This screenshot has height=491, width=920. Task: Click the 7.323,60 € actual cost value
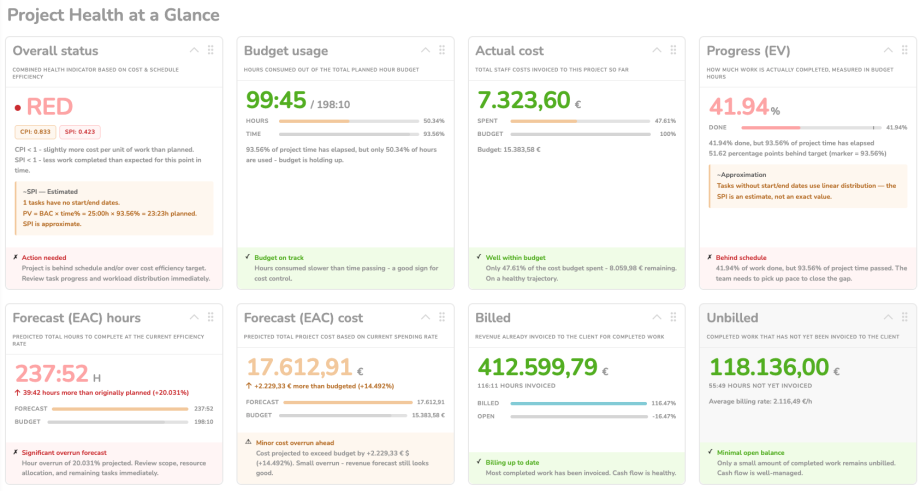point(529,100)
